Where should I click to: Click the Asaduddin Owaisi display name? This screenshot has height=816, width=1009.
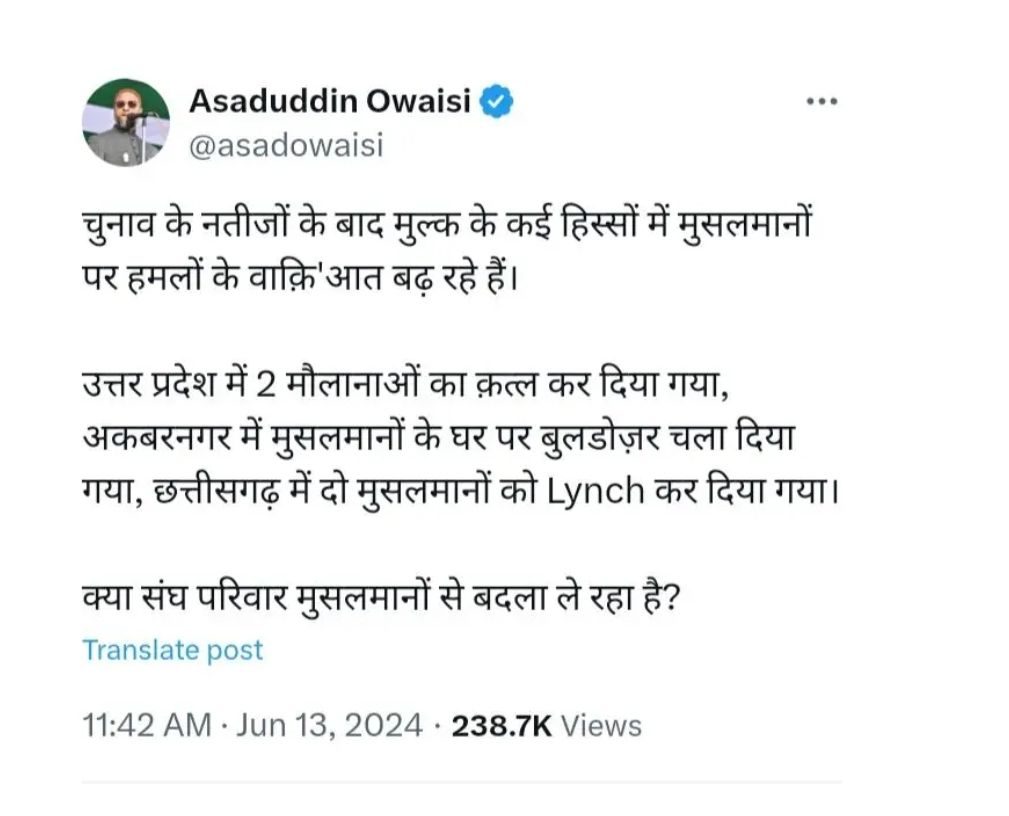click(x=330, y=100)
